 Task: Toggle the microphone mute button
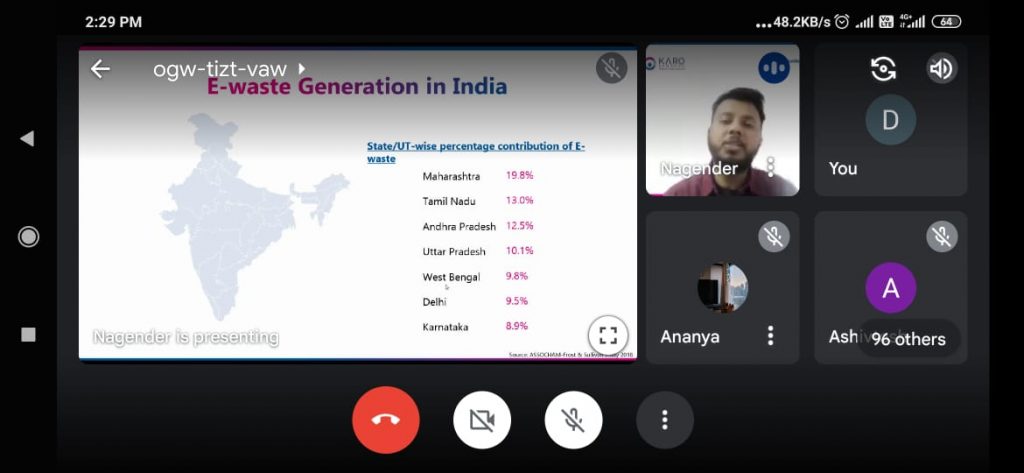[x=573, y=420]
